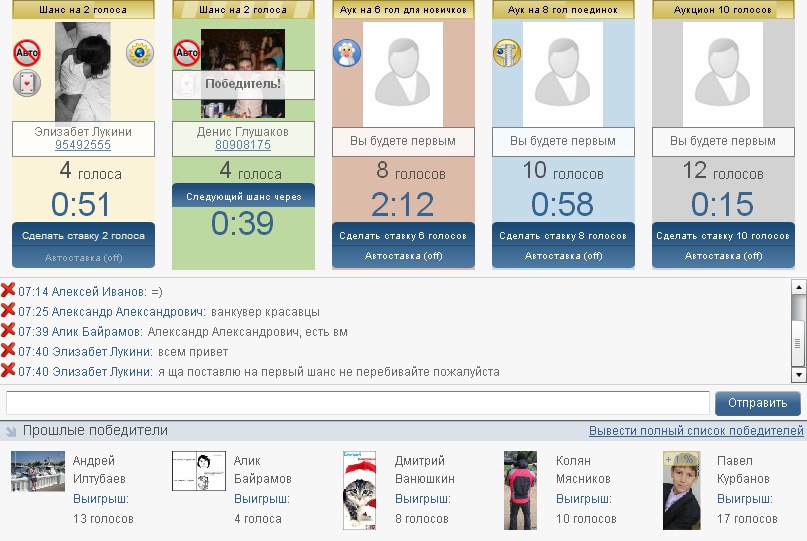Click the newbie baby icon on the 6-голосов auction

[347, 53]
